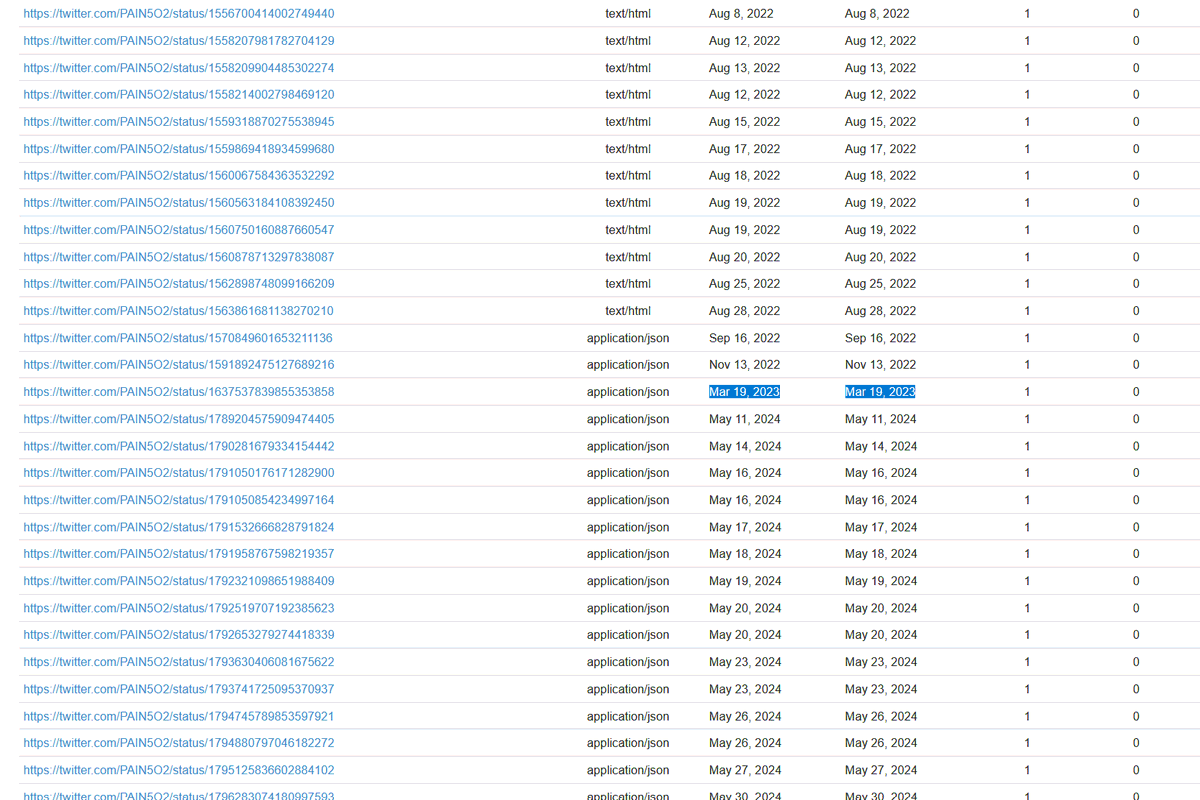
Task: Select application/json cell in the 1789204575909474405 row
Action: pyautogui.click(x=628, y=419)
